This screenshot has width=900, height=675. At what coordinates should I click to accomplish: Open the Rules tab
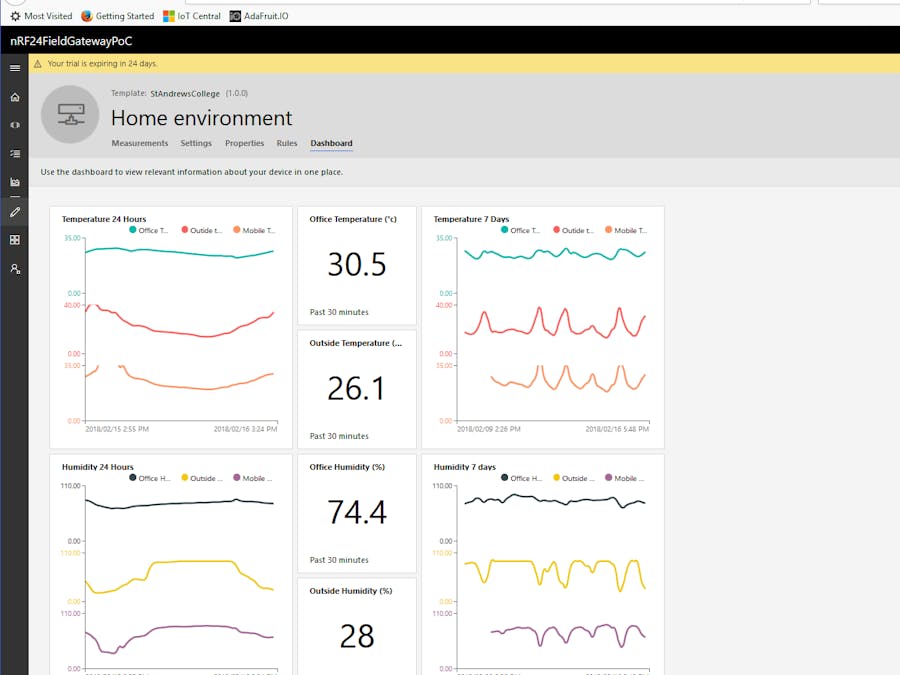[287, 143]
